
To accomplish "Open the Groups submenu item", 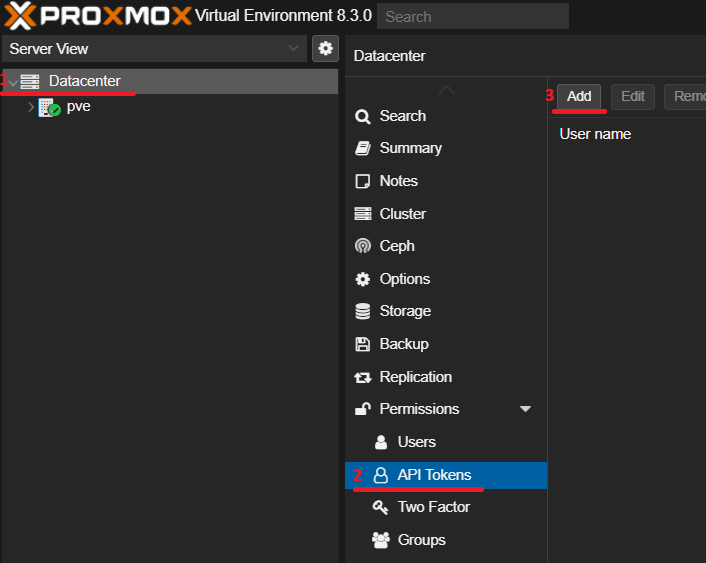I will point(446,540).
